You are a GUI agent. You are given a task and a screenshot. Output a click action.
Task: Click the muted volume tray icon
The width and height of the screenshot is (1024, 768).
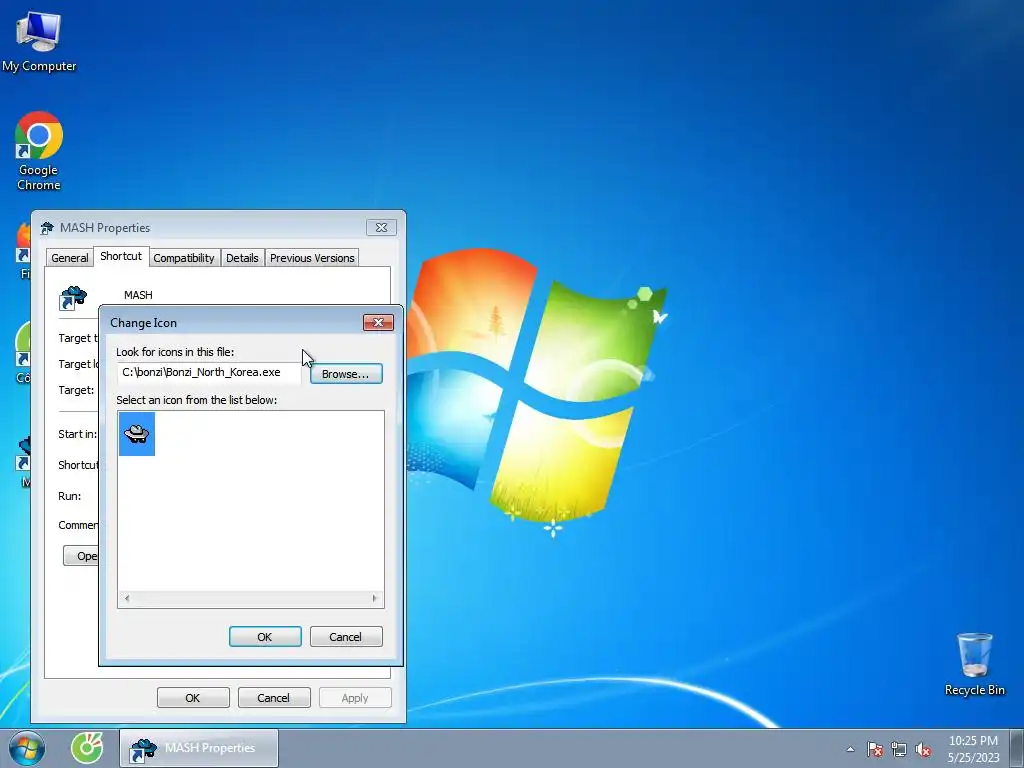click(x=923, y=749)
